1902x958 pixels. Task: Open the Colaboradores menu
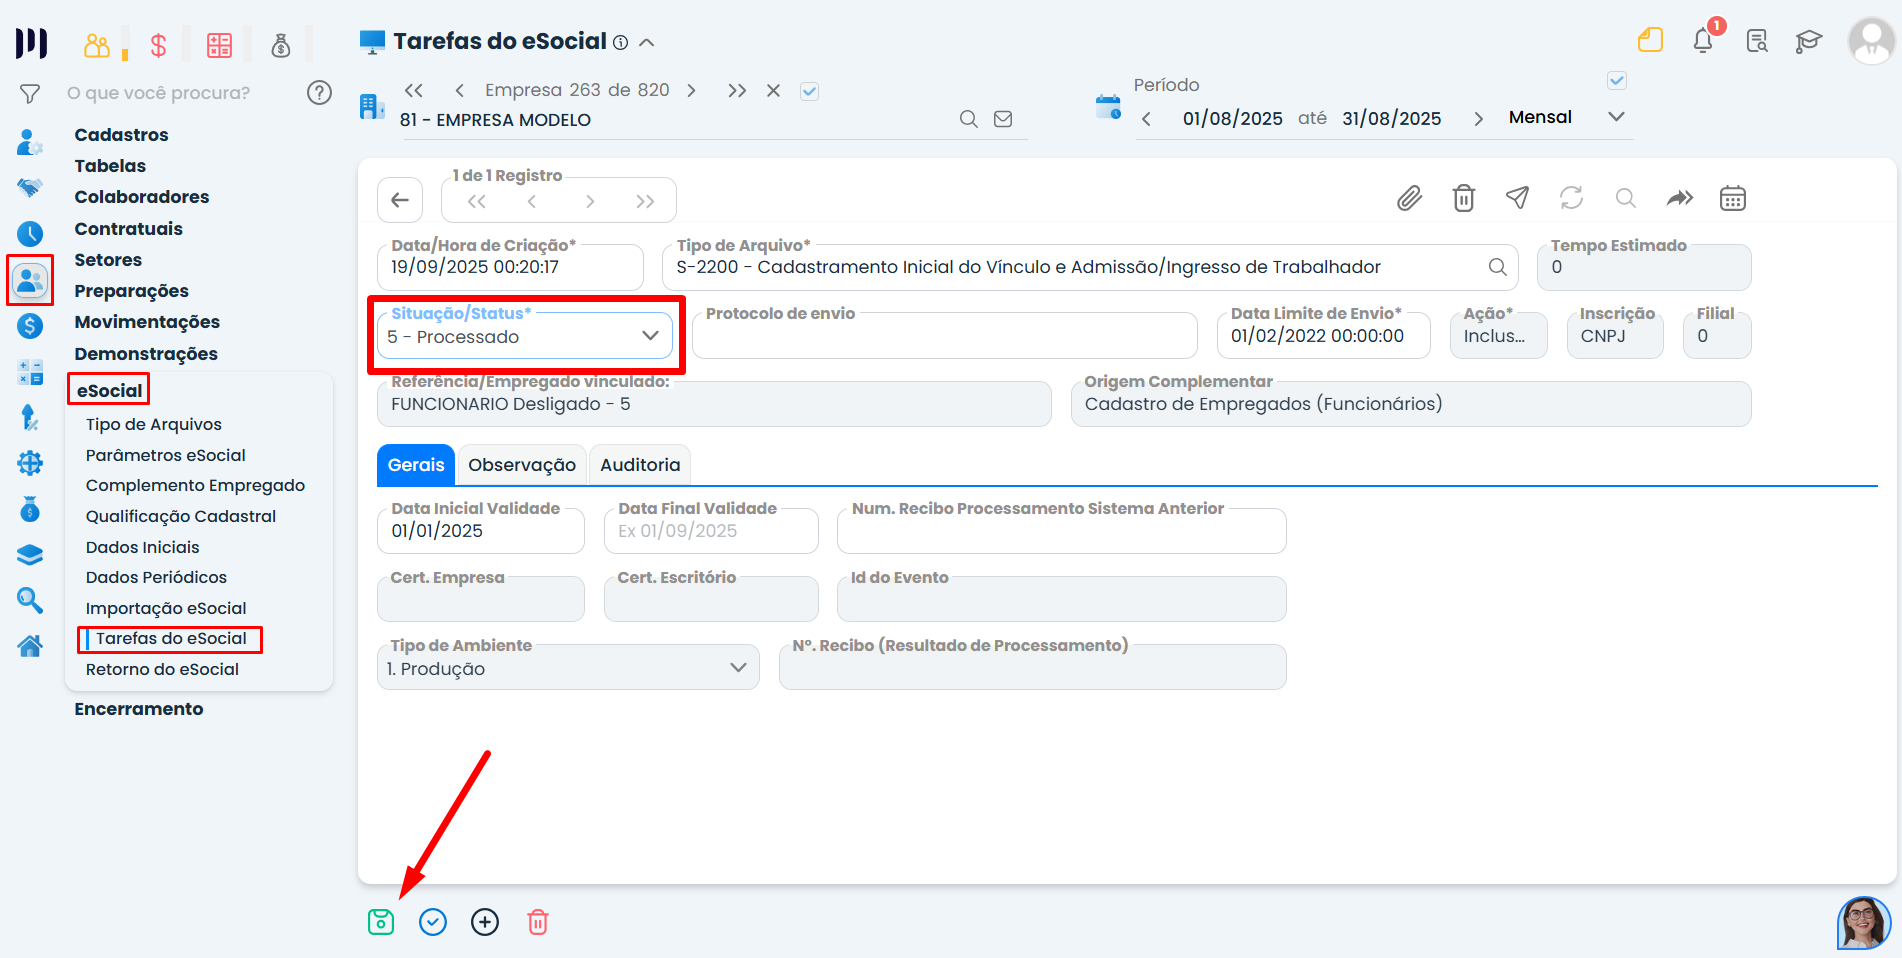142,197
